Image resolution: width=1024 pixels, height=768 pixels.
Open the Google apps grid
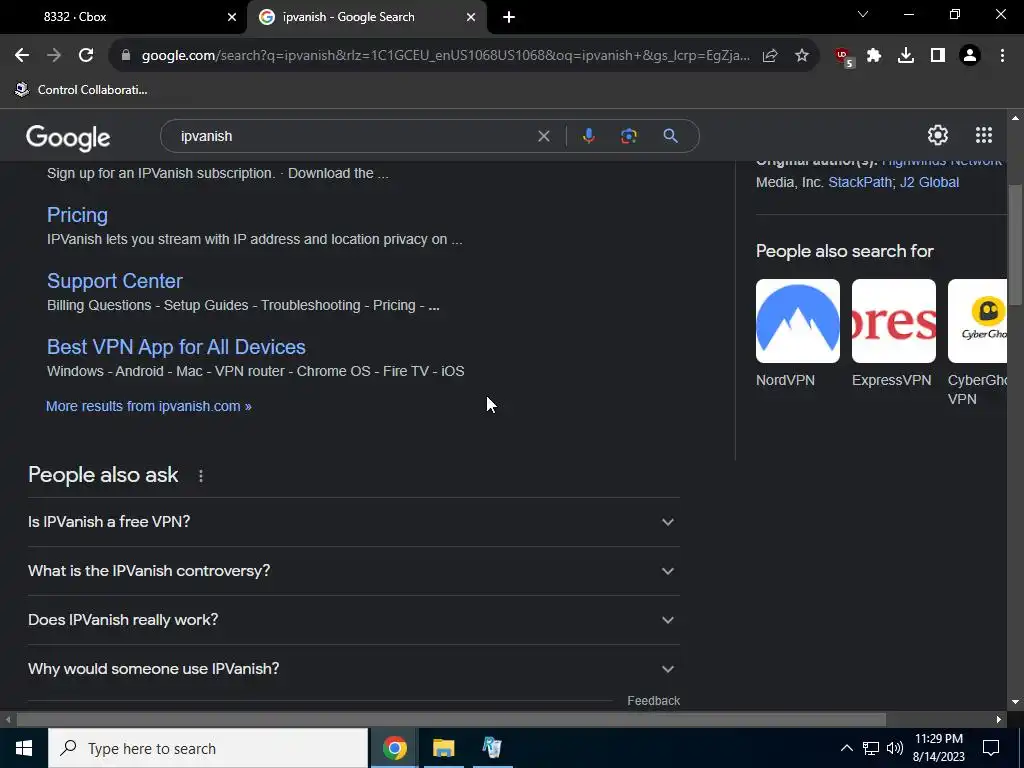coord(984,135)
